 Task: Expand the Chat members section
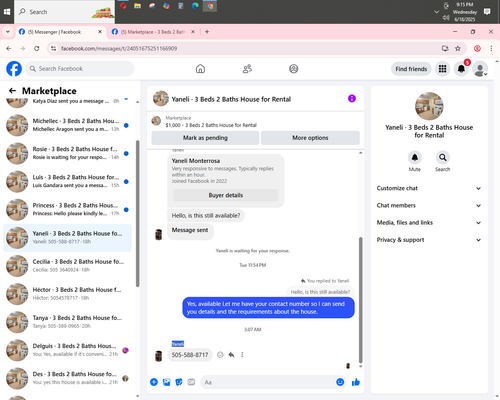(x=429, y=205)
